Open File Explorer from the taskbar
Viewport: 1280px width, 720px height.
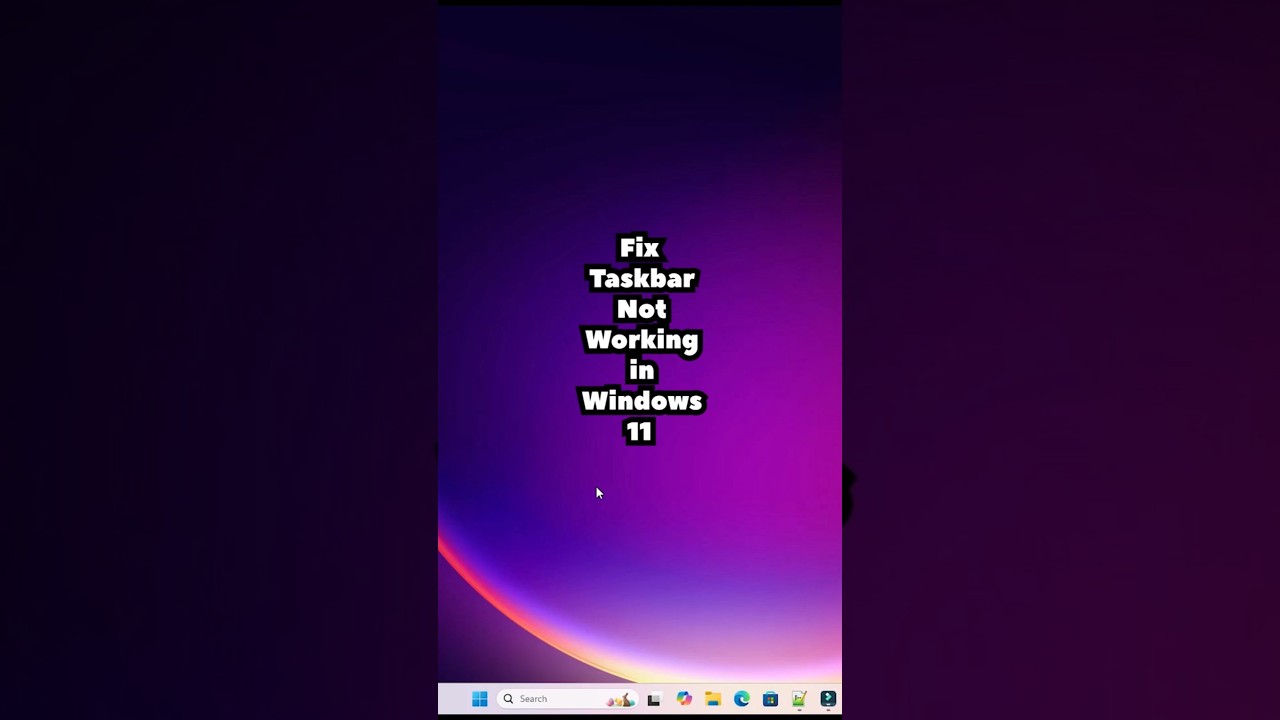coord(713,699)
